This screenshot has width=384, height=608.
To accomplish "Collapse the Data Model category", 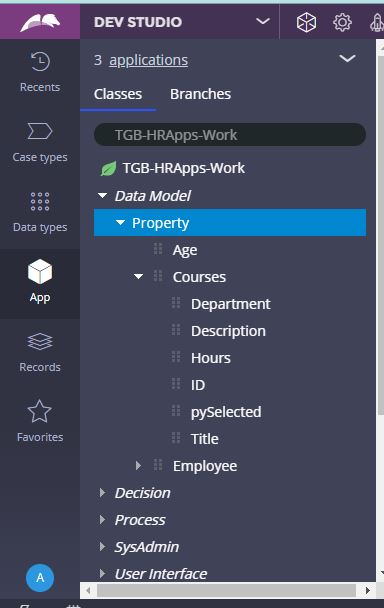I will (x=102, y=196).
